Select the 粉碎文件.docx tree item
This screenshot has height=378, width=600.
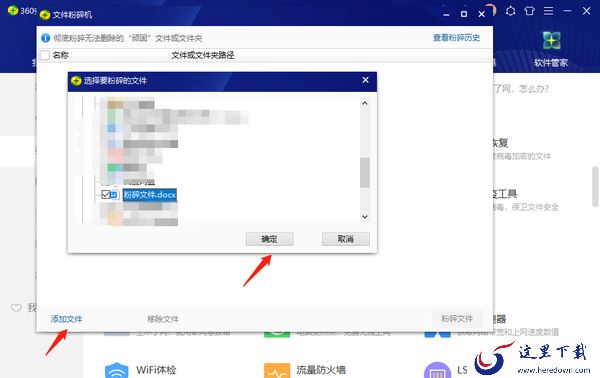[x=150, y=195]
